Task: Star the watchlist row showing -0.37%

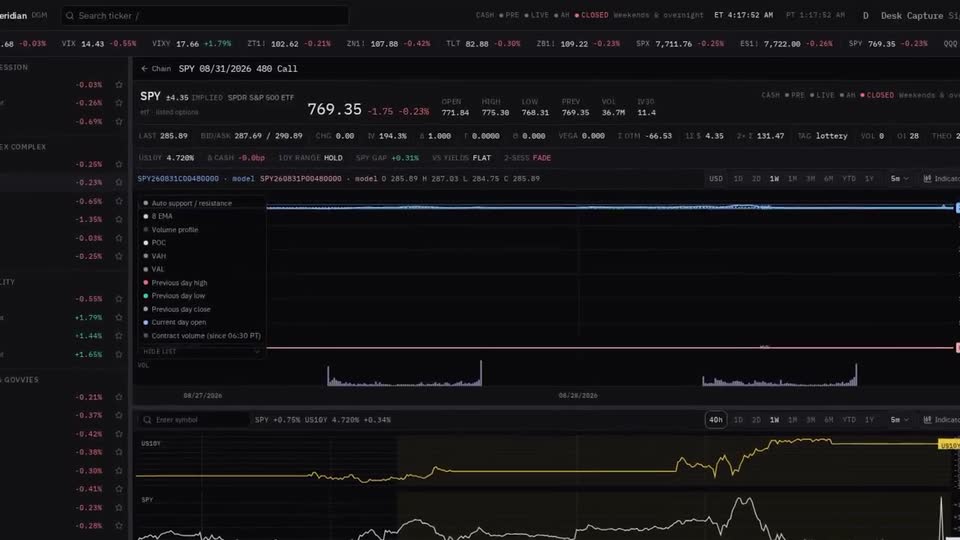Action: [119, 415]
